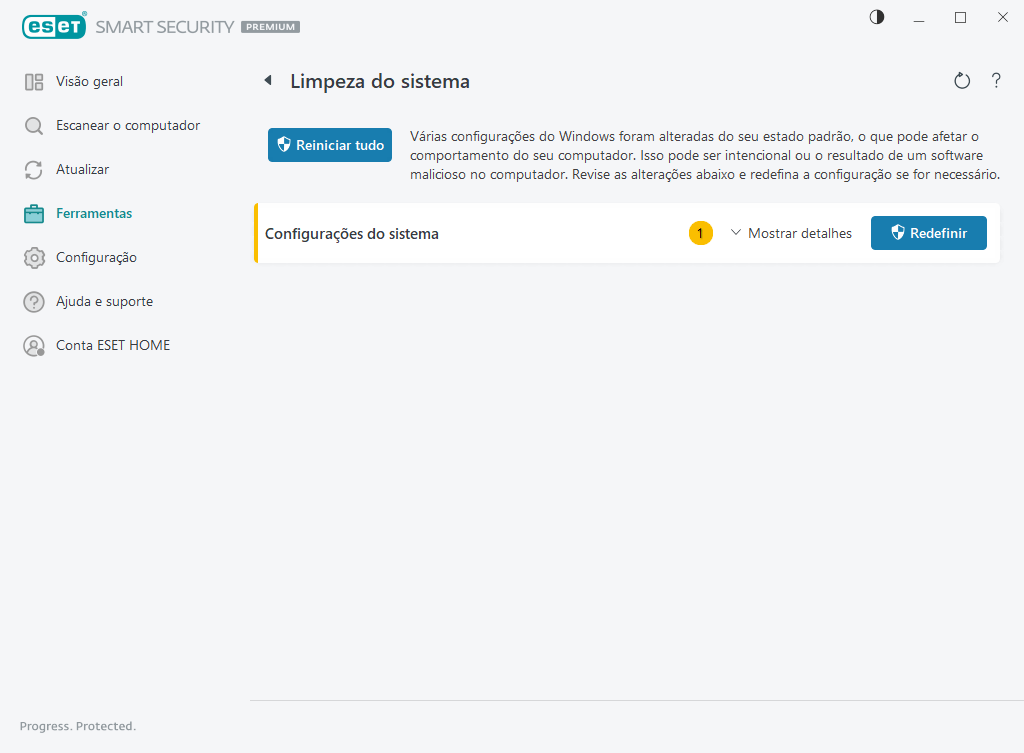Select the Configurações do sistema row title
This screenshot has height=753, width=1024.
point(352,234)
